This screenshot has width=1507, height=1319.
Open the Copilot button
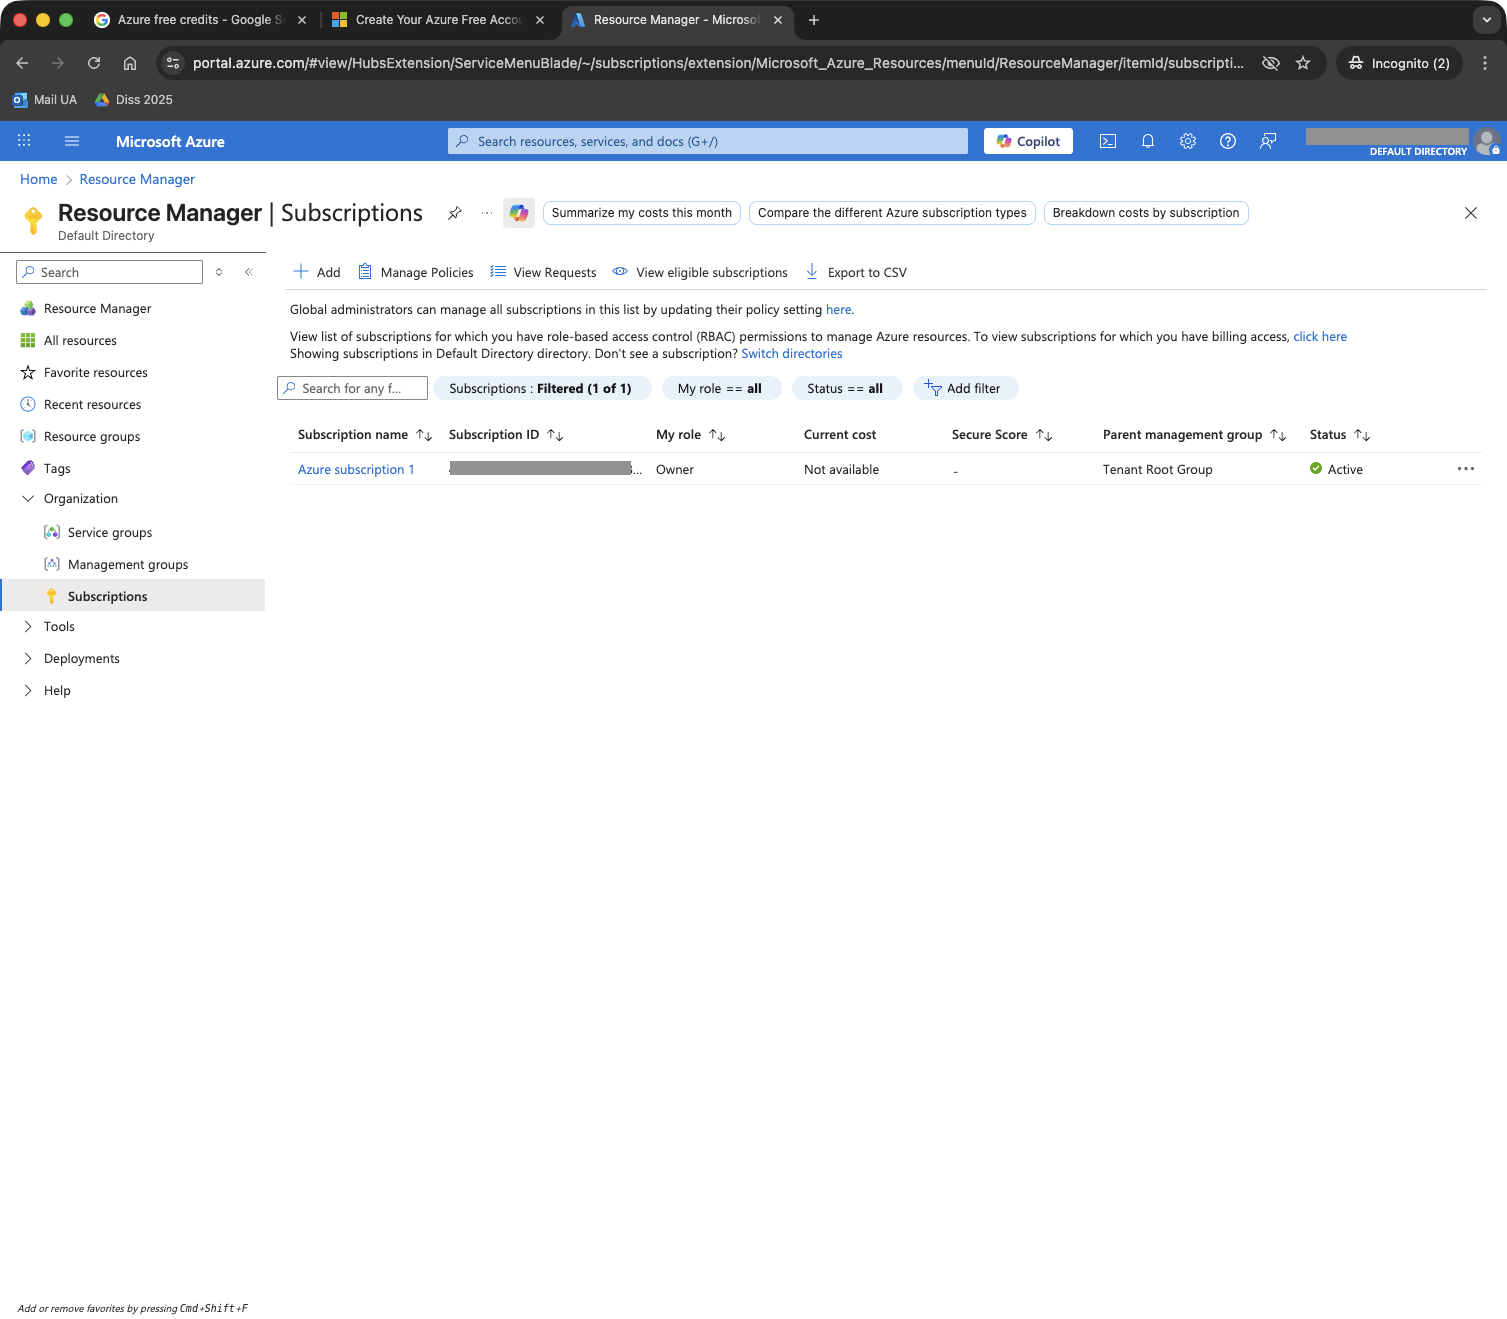pos(1028,141)
